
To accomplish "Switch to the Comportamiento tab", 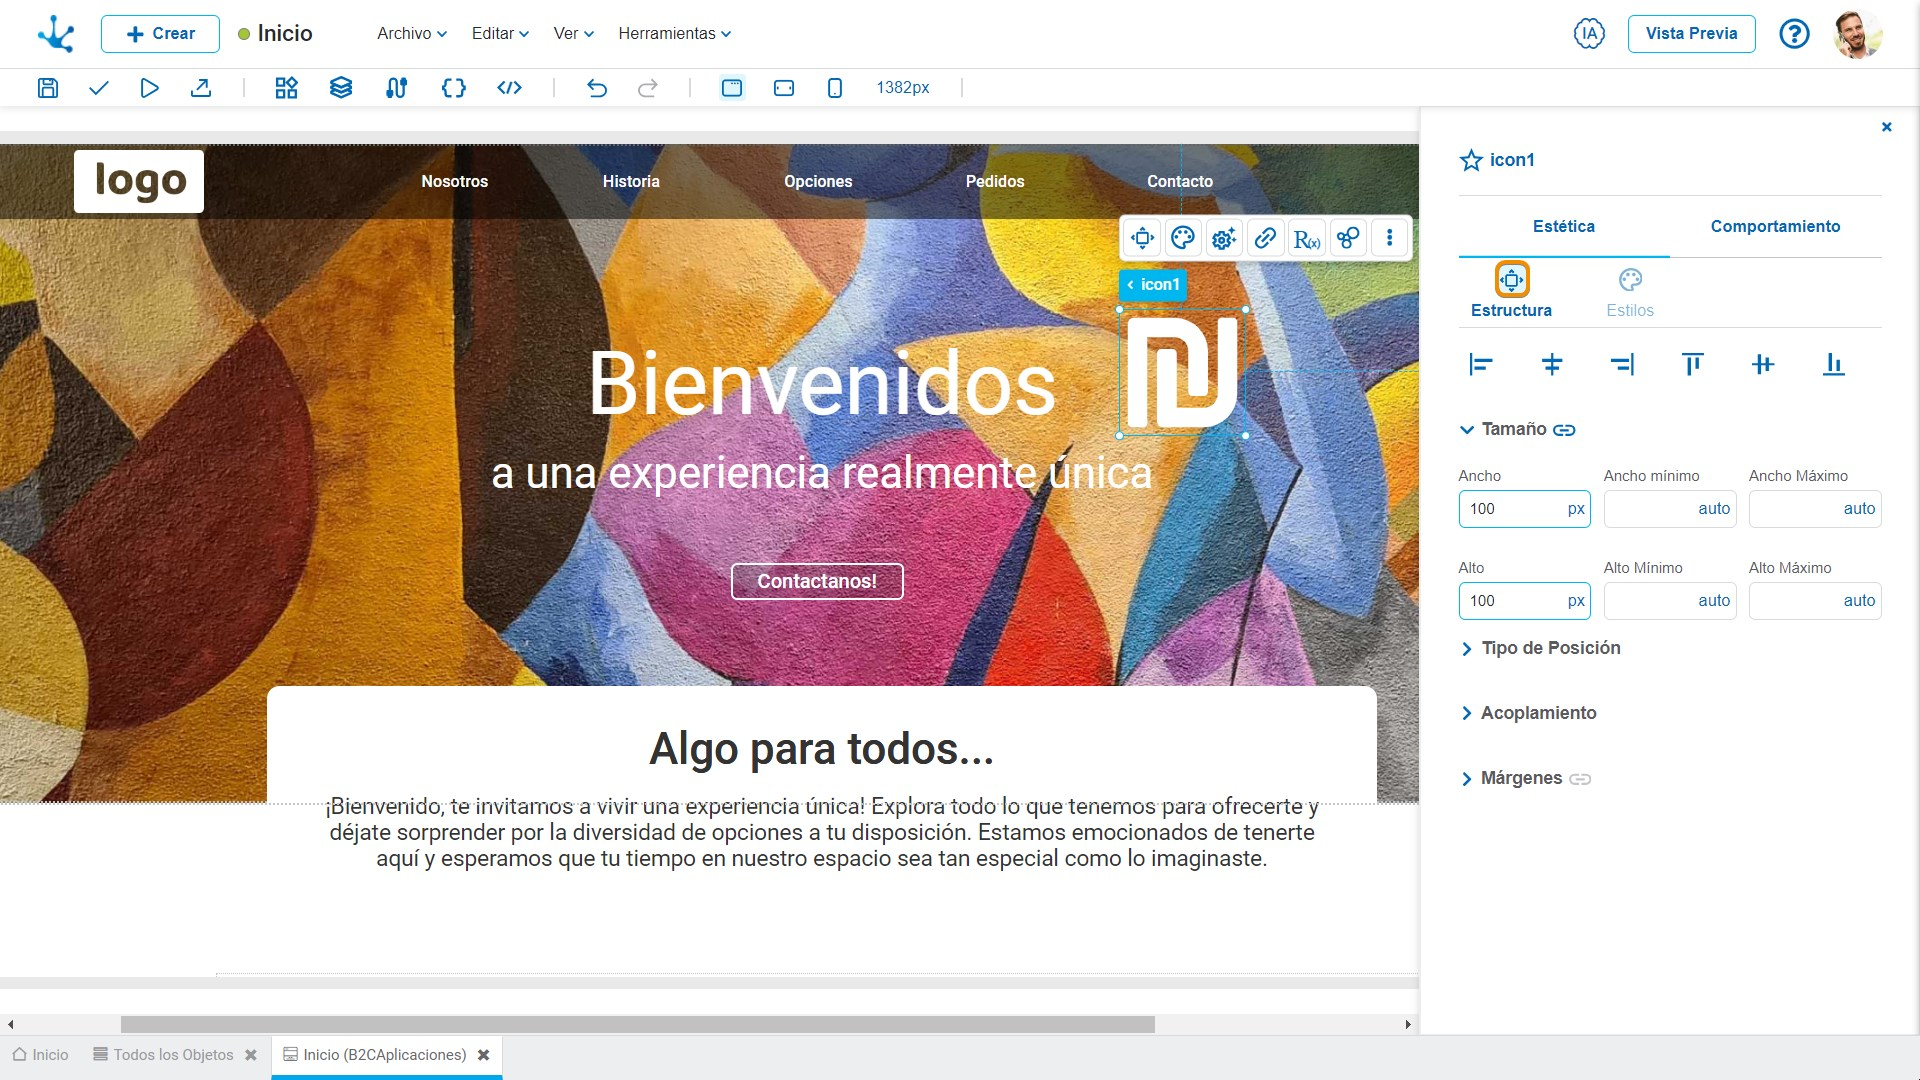I will pyautogui.click(x=1775, y=227).
